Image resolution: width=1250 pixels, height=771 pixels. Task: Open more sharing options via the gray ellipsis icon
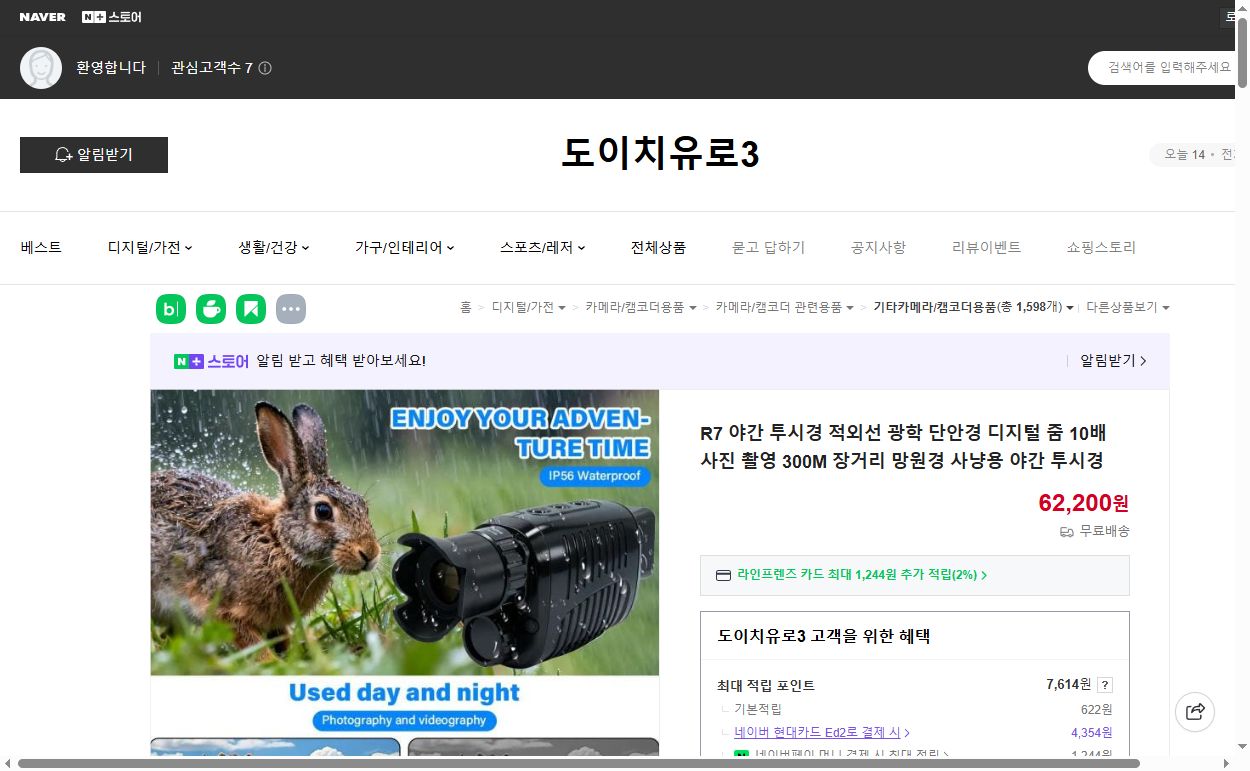click(x=291, y=309)
